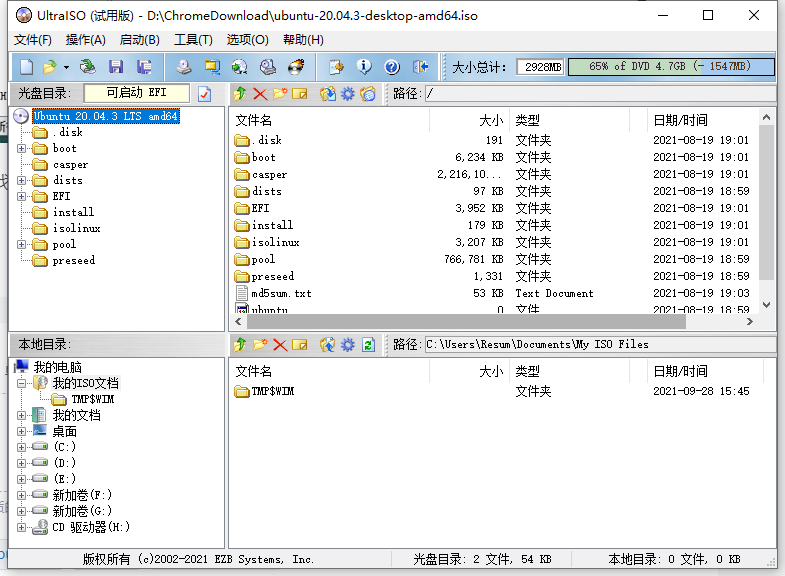
Task: Click the Make CD/DVD image drive icon
Action: click(184, 67)
